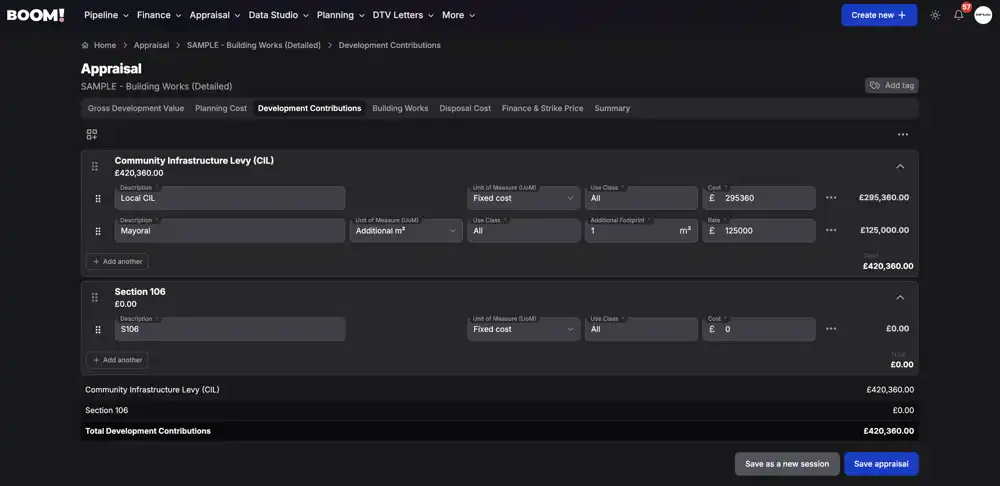Click the Add tag button

click(x=892, y=85)
